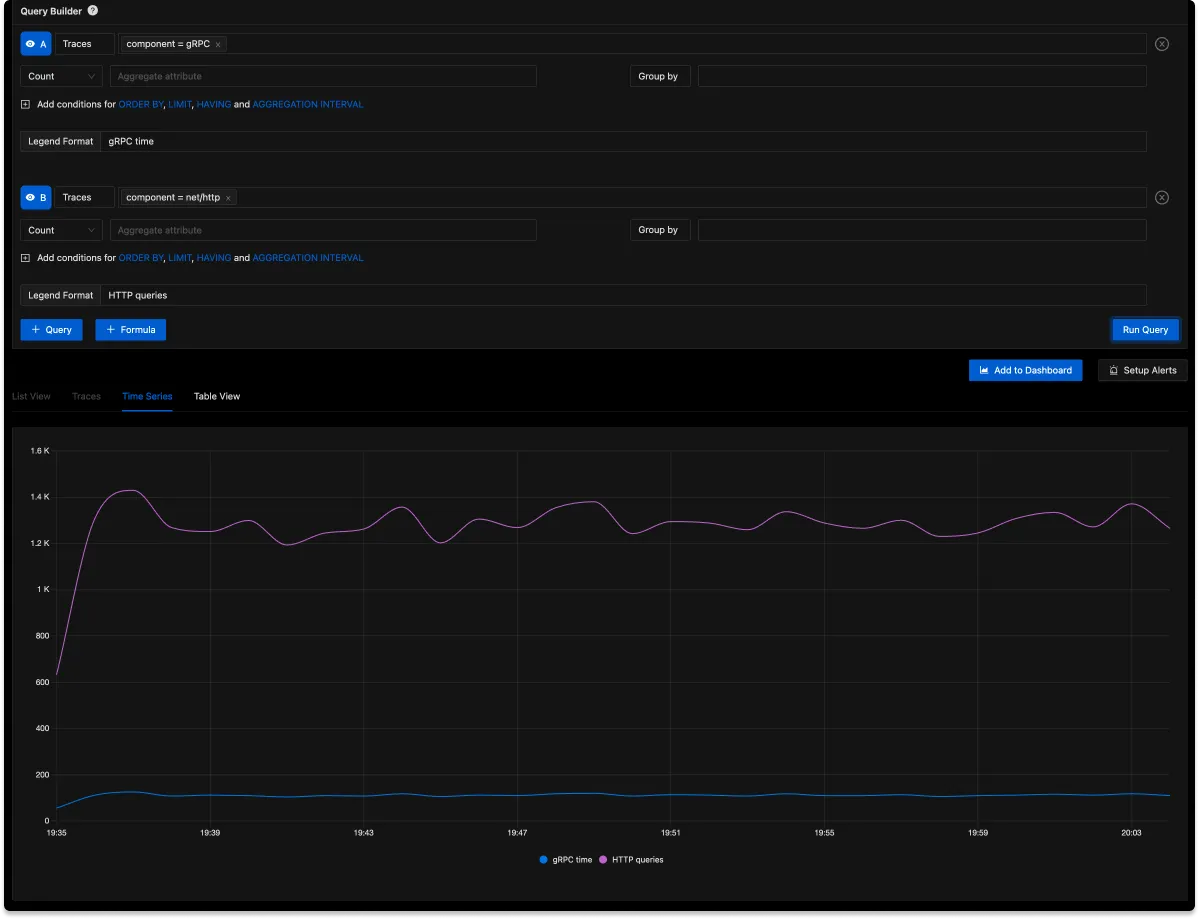
Task: Click the 20:03 x-axis time label
Action: 1131,833
